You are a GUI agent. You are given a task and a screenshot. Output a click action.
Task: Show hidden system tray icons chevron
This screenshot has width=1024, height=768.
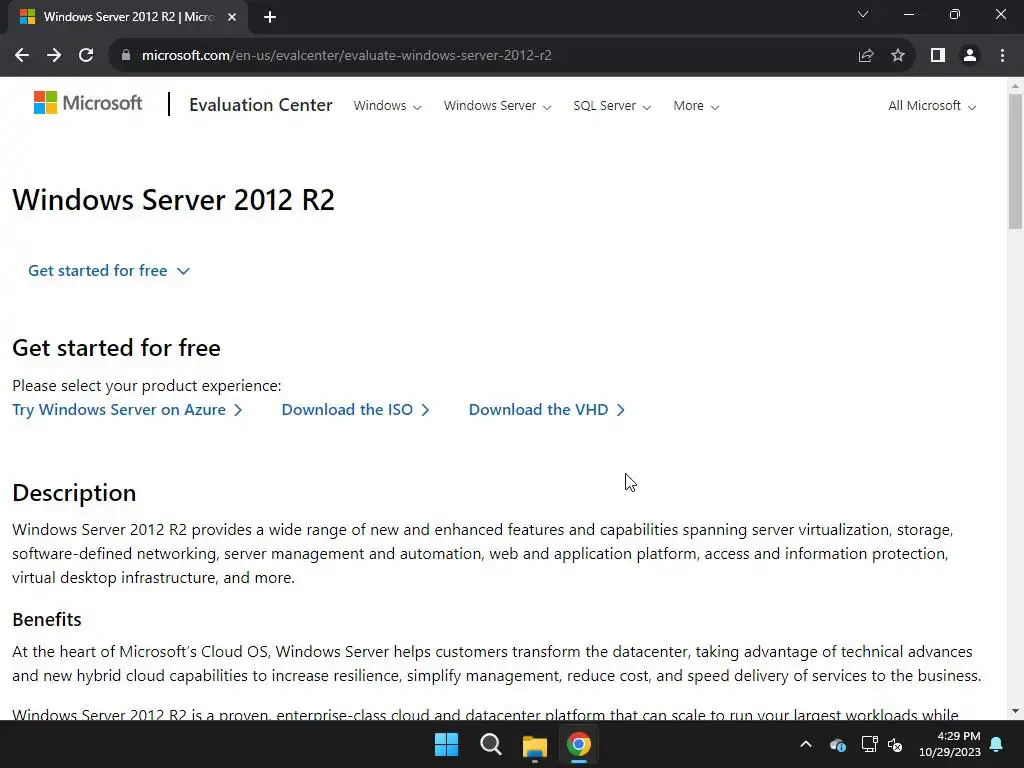click(806, 744)
